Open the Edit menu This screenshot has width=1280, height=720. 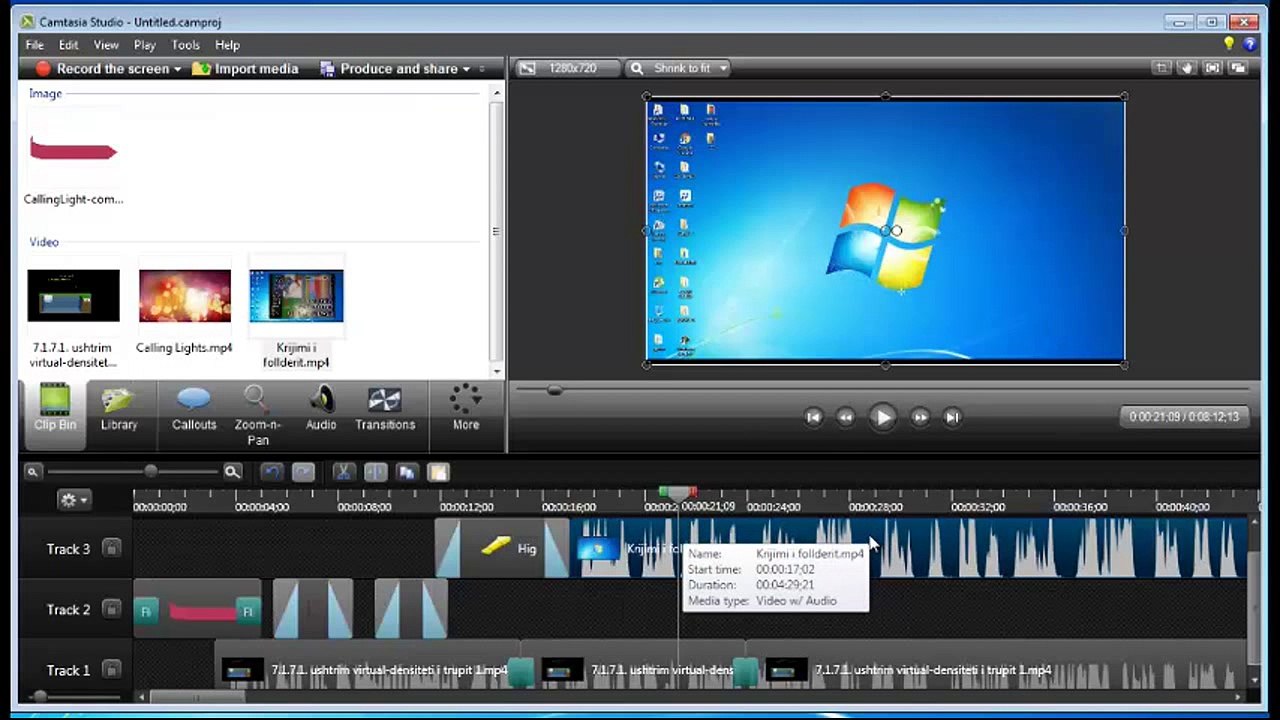click(x=68, y=45)
